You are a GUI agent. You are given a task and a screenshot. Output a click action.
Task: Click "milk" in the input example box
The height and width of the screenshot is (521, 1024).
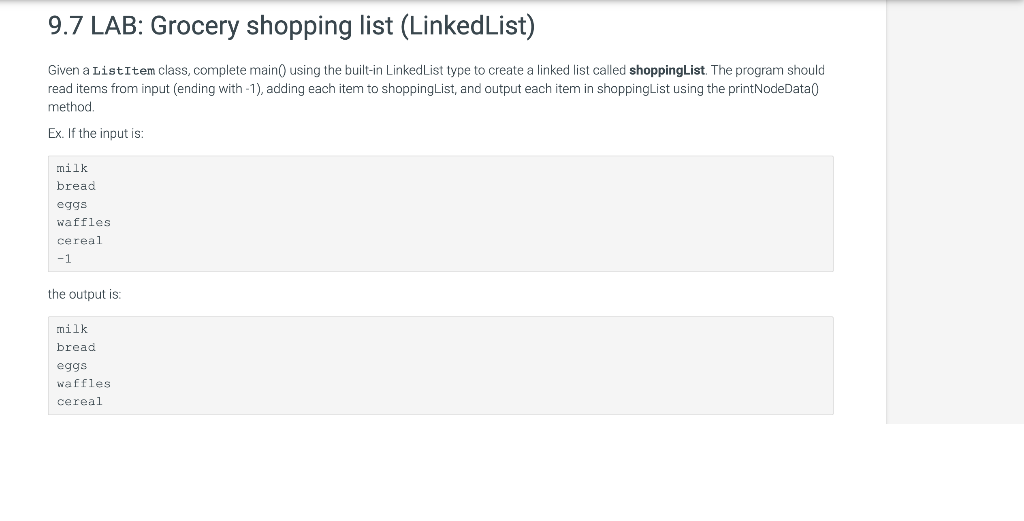[72, 168]
